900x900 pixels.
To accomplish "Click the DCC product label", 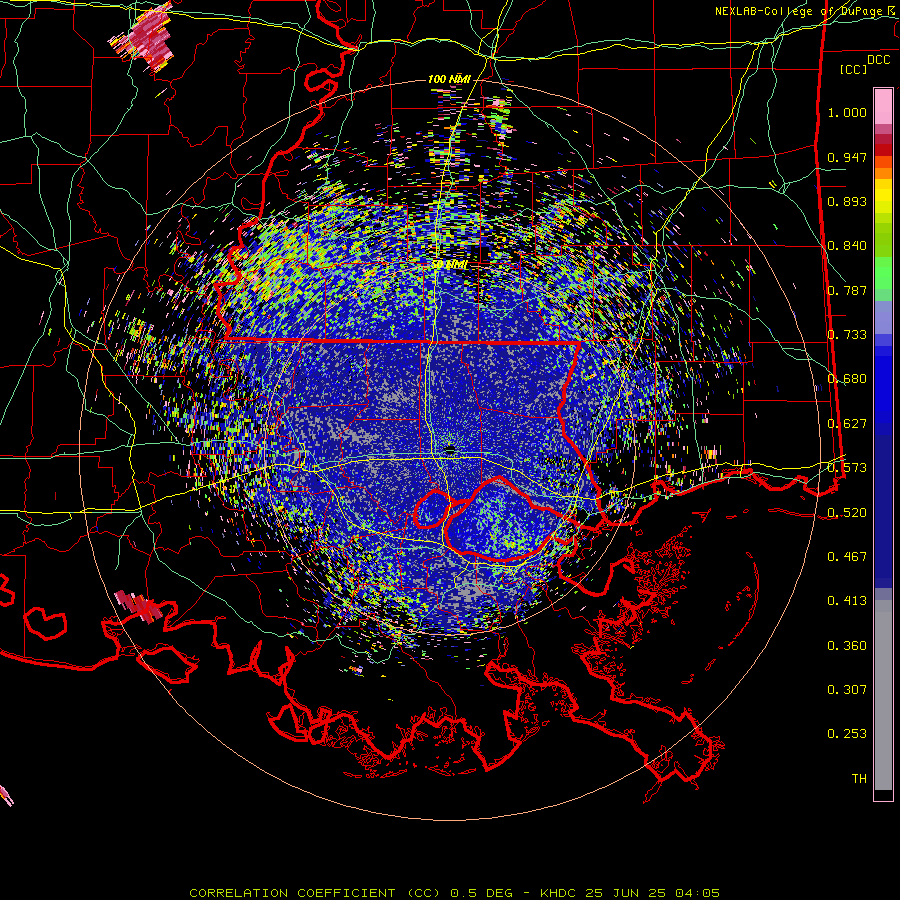I will [x=878, y=59].
